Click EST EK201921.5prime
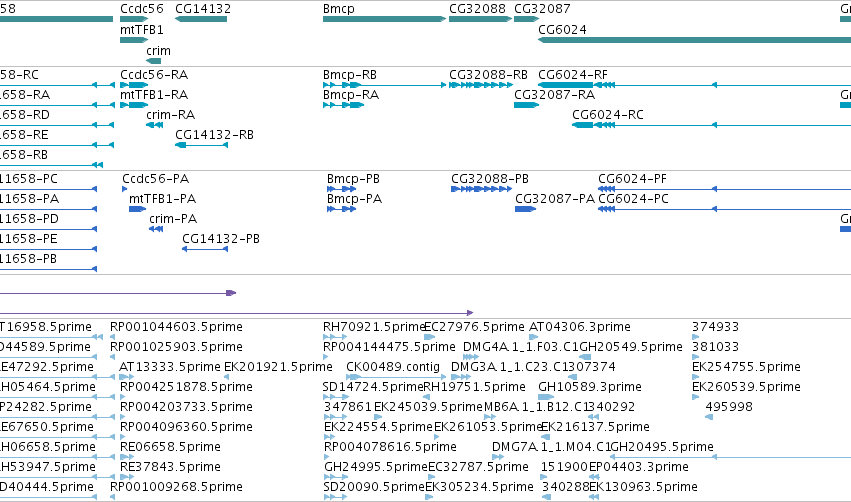The image size is (851, 502). coord(278,367)
